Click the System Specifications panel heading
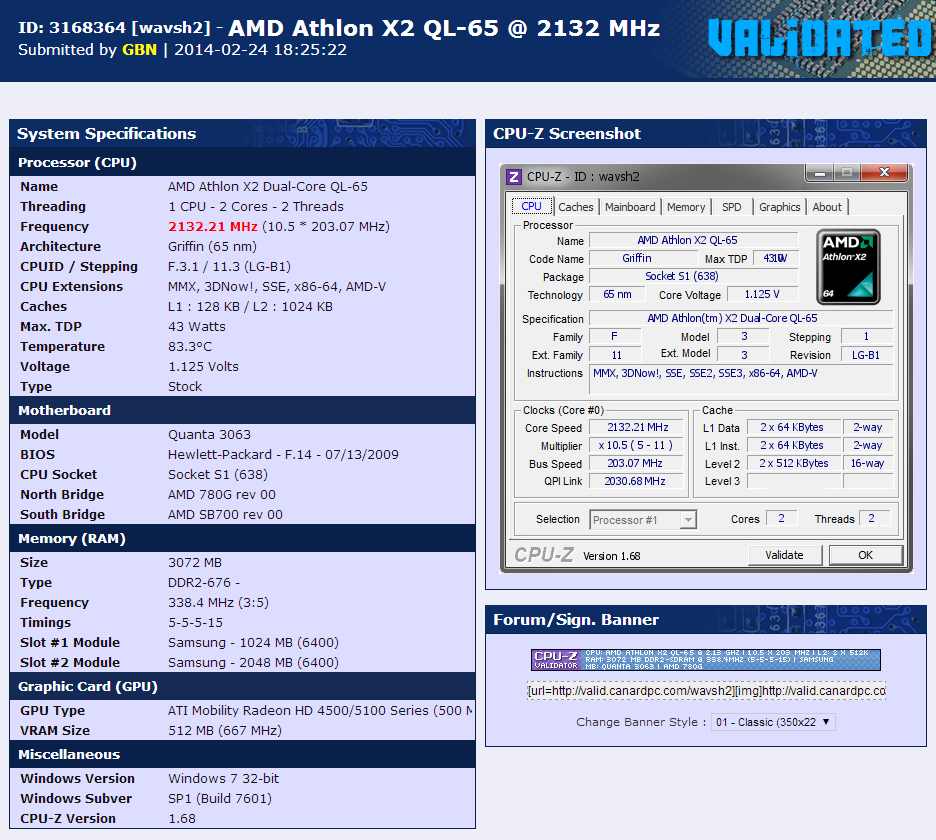 [106, 134]
